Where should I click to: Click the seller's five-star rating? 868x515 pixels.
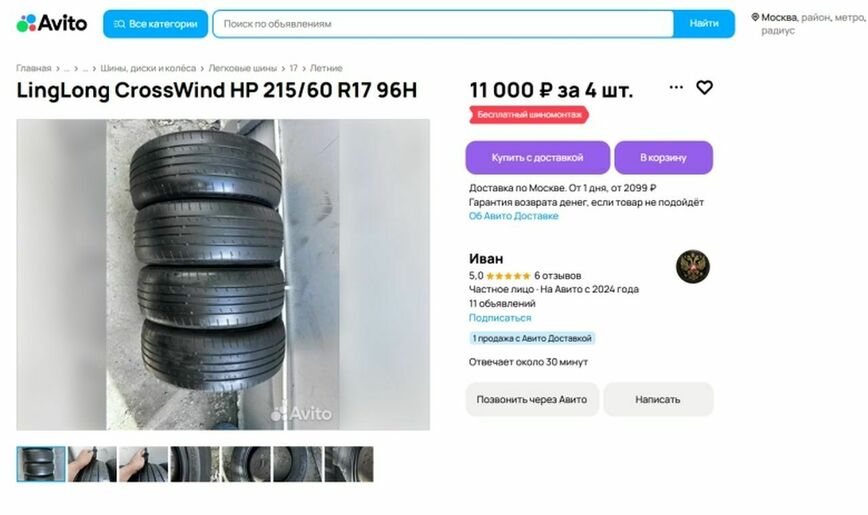coord(508,276)
